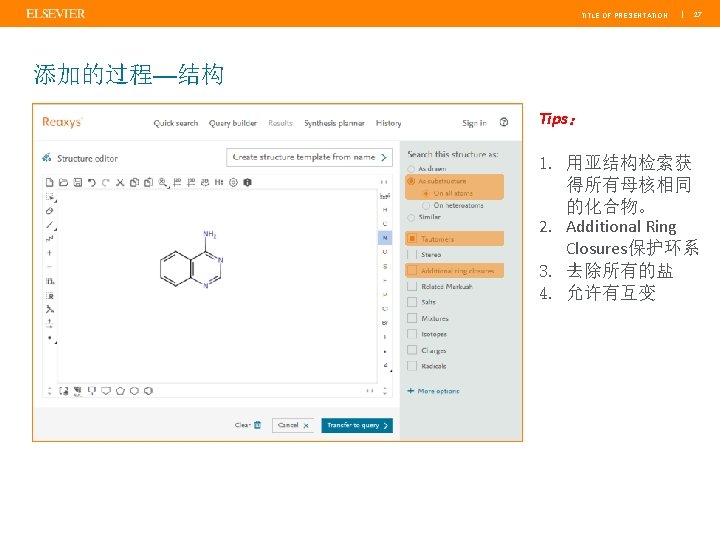Viewport: 720px width, 540px height.
Task: Select the 'As substructure' radio option
Action: (411, 181)
